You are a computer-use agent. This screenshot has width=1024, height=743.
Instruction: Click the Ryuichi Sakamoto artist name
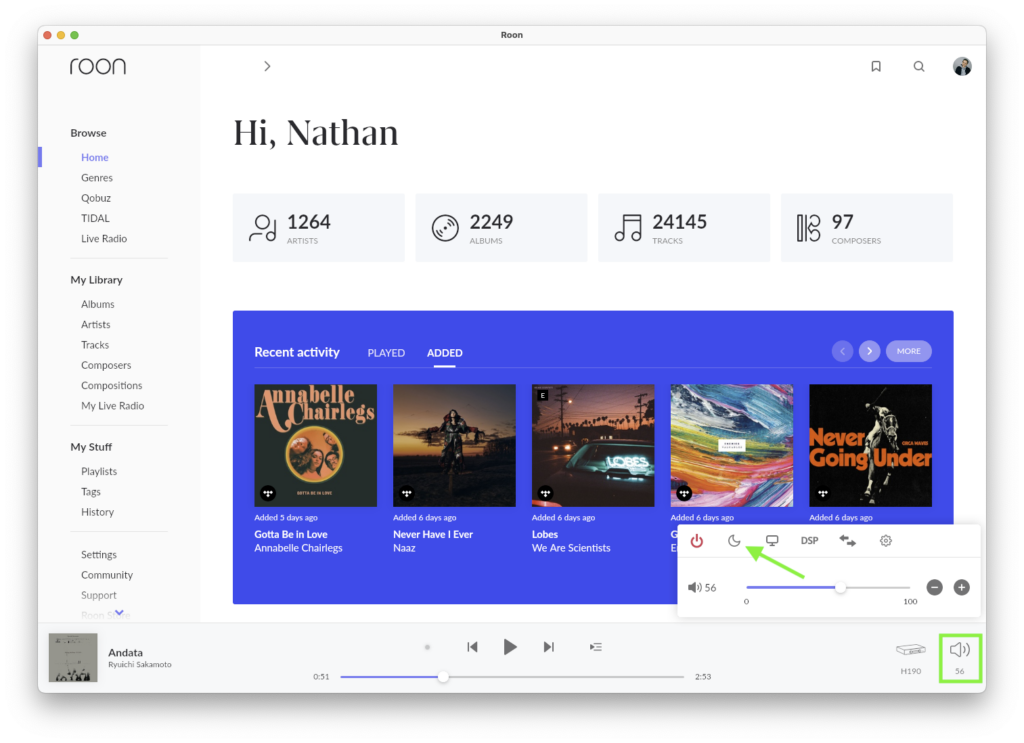tap(140, 665)
